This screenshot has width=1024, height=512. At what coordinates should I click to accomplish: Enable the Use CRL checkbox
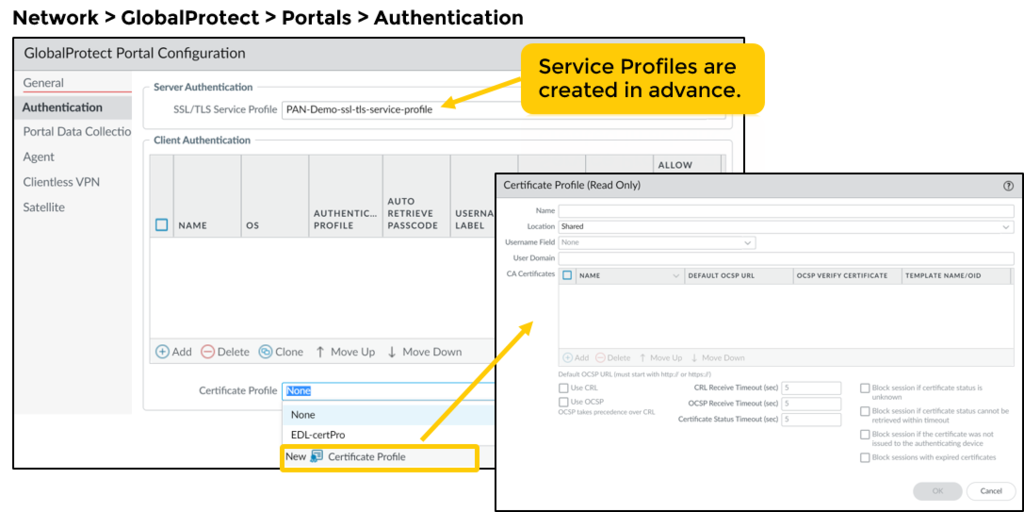point(564,388)
